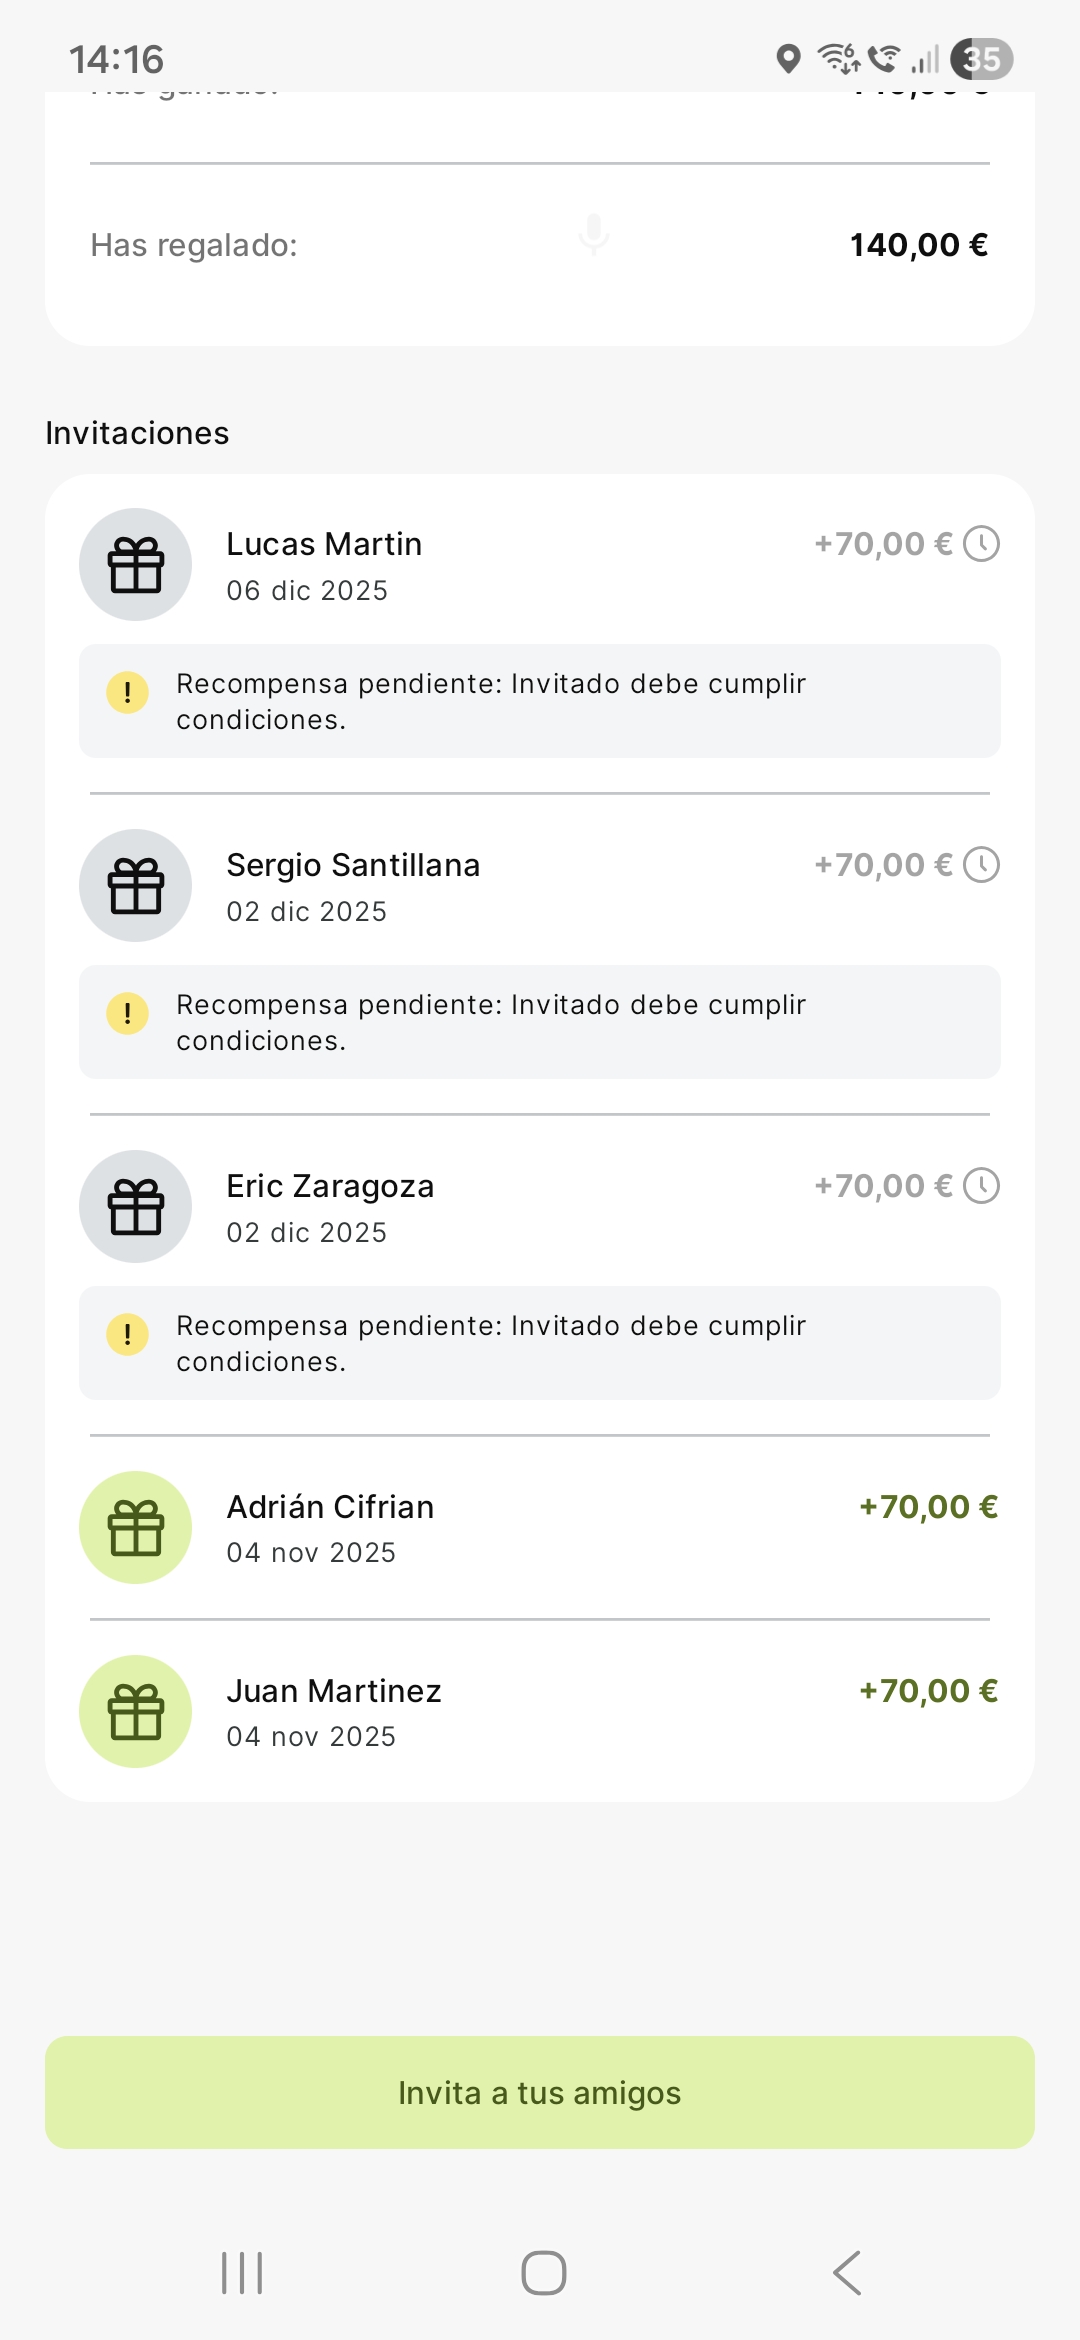Tap Eric Zaragoza's gift icon

[x=136, y=1207]
